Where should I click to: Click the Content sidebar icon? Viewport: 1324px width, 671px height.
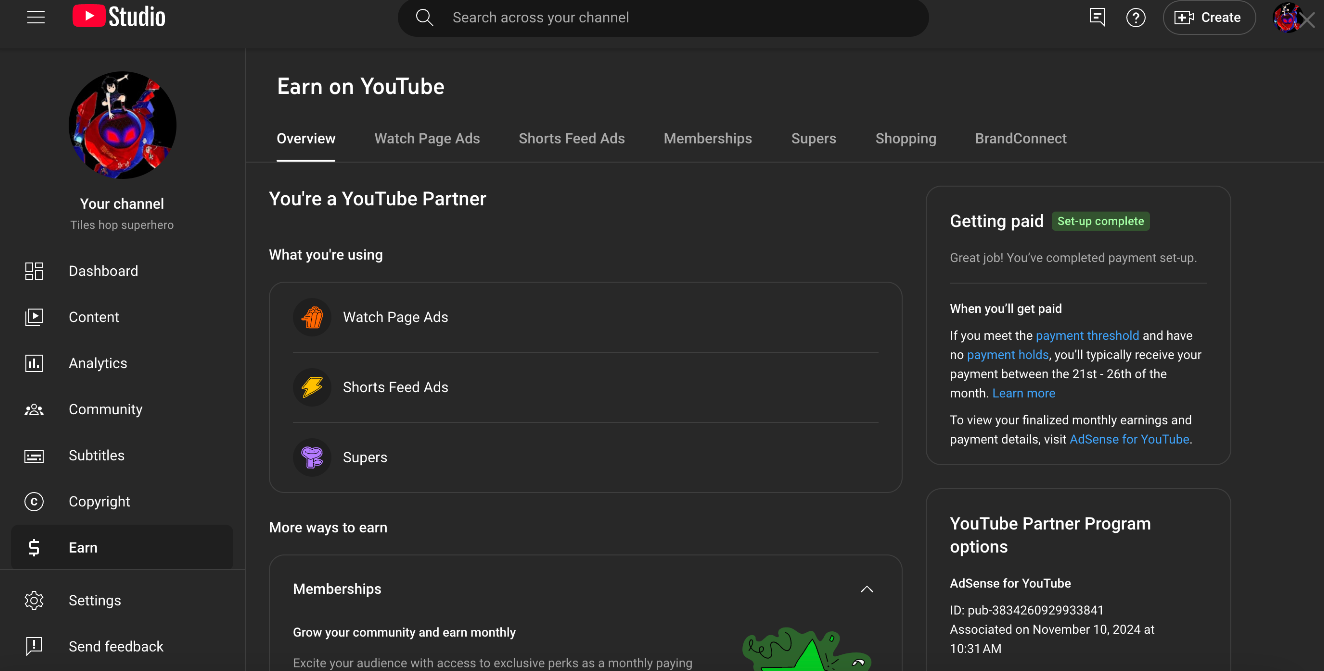coord(34,317)
